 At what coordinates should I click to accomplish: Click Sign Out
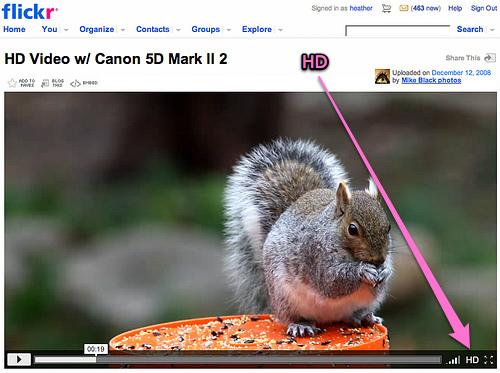[484, 8]
